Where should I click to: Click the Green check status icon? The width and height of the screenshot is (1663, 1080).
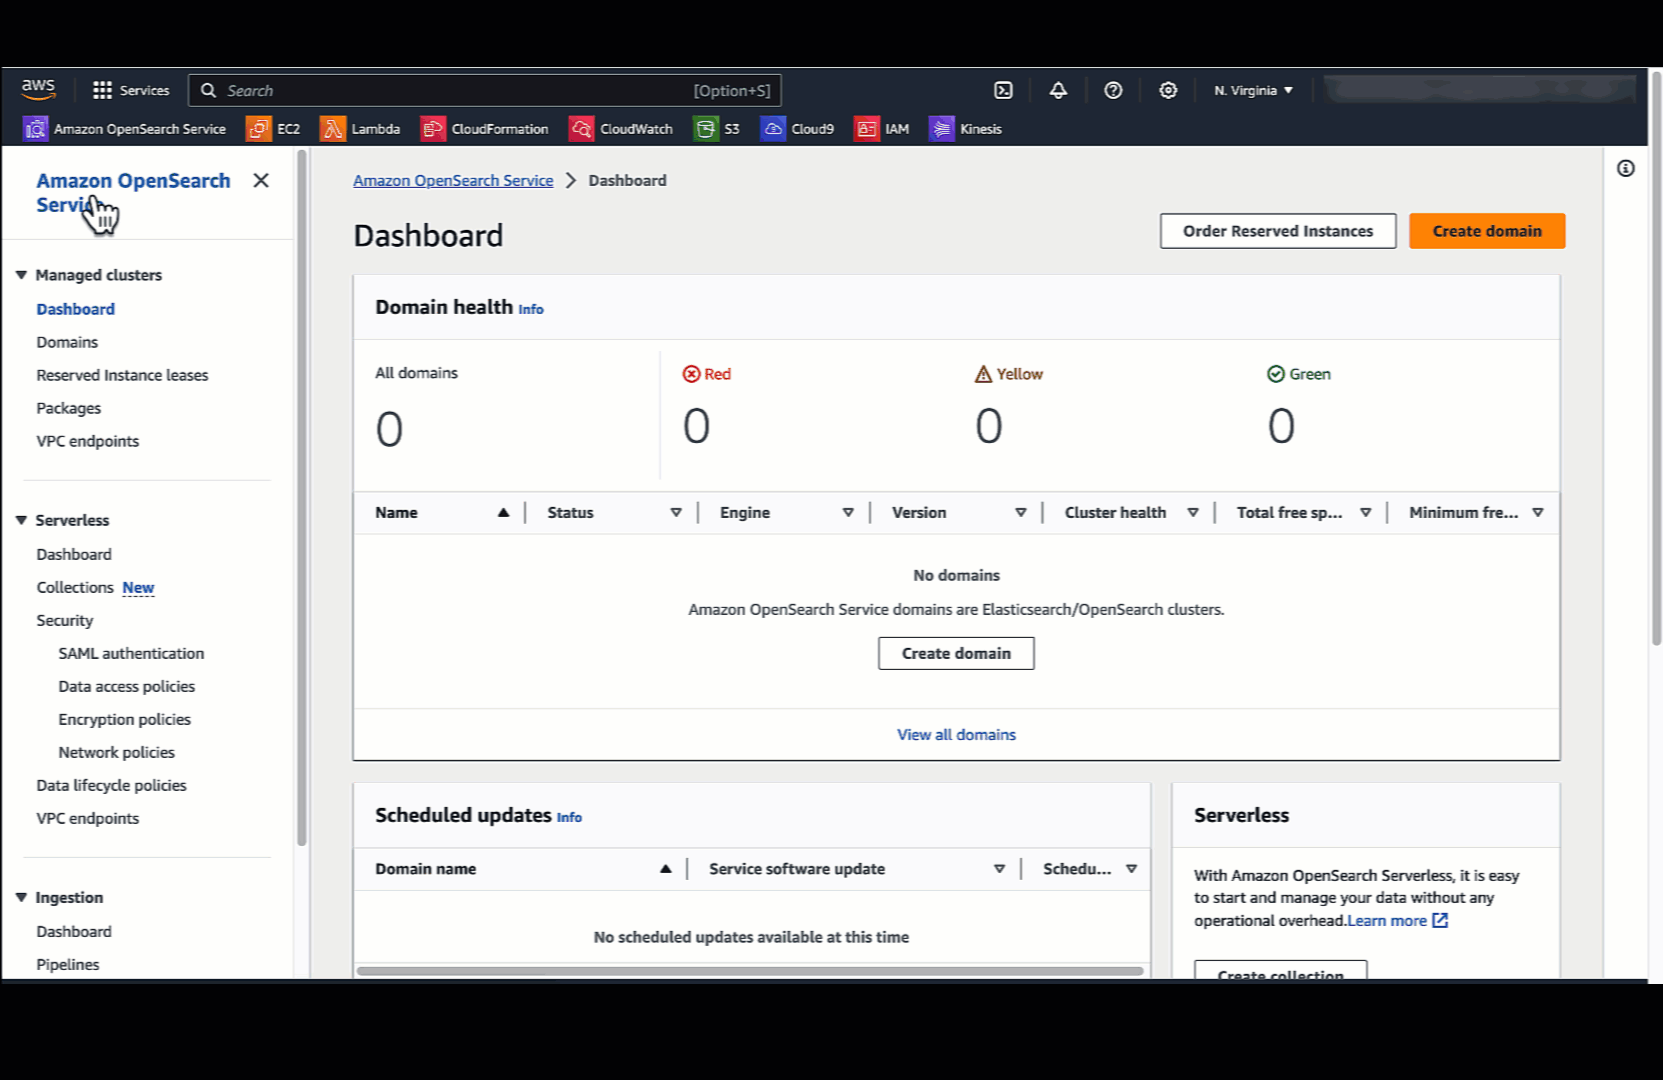(x=1276, y=374)
